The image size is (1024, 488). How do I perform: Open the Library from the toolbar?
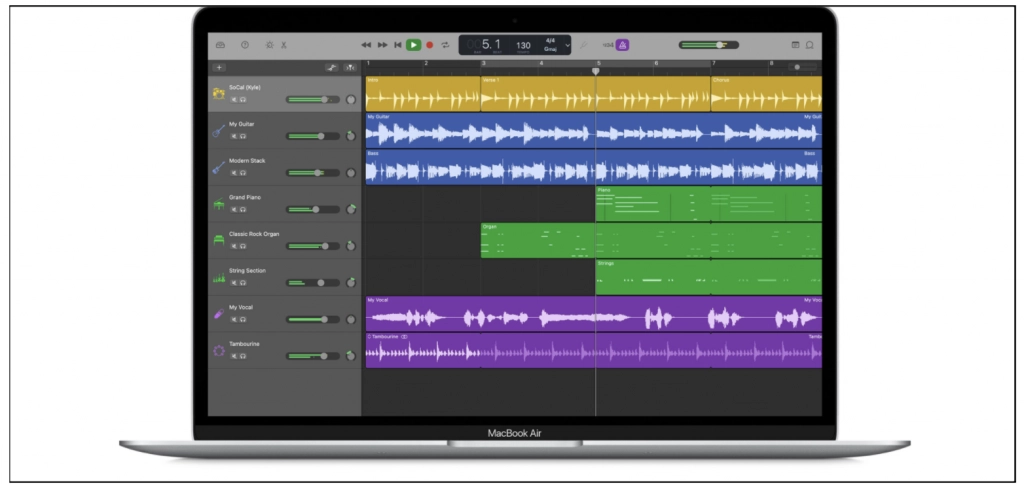221,45
